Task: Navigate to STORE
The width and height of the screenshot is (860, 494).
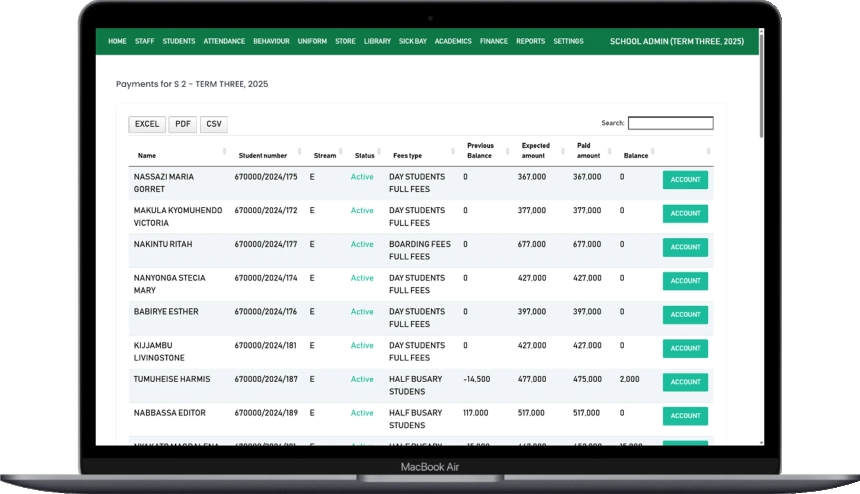Action: coord(345,41)
